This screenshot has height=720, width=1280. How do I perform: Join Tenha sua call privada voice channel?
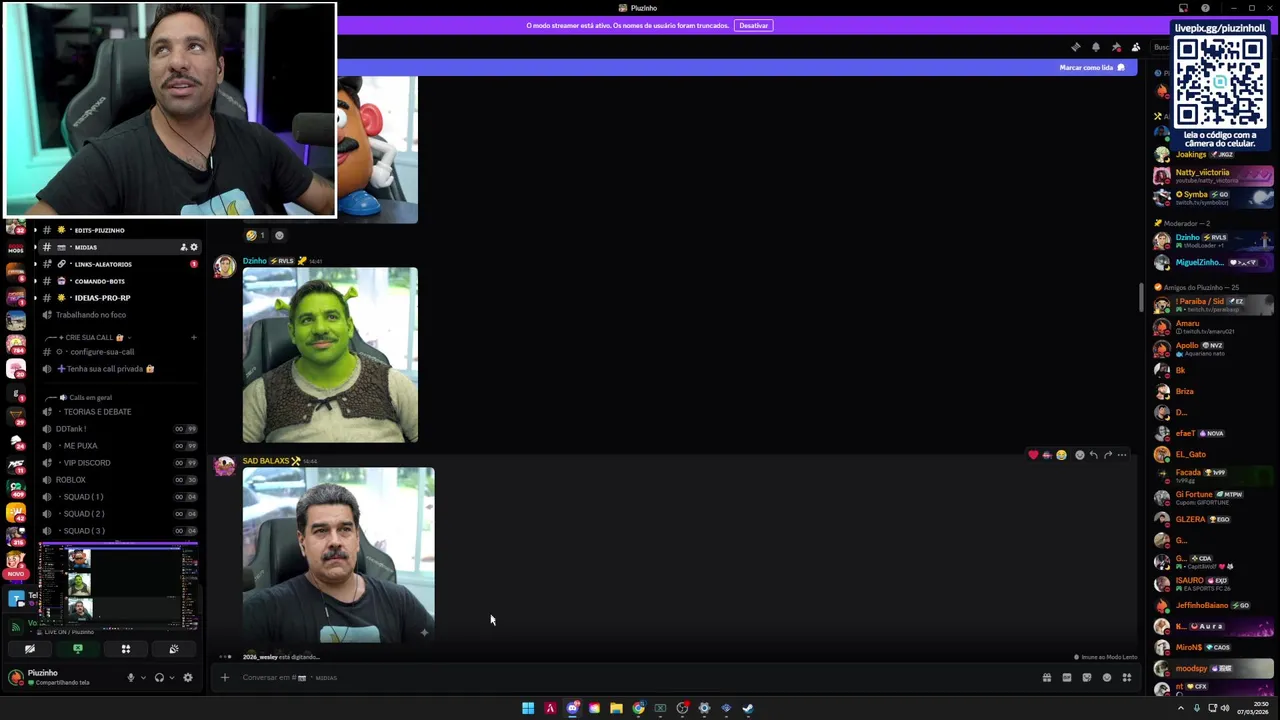pos(119,369)
